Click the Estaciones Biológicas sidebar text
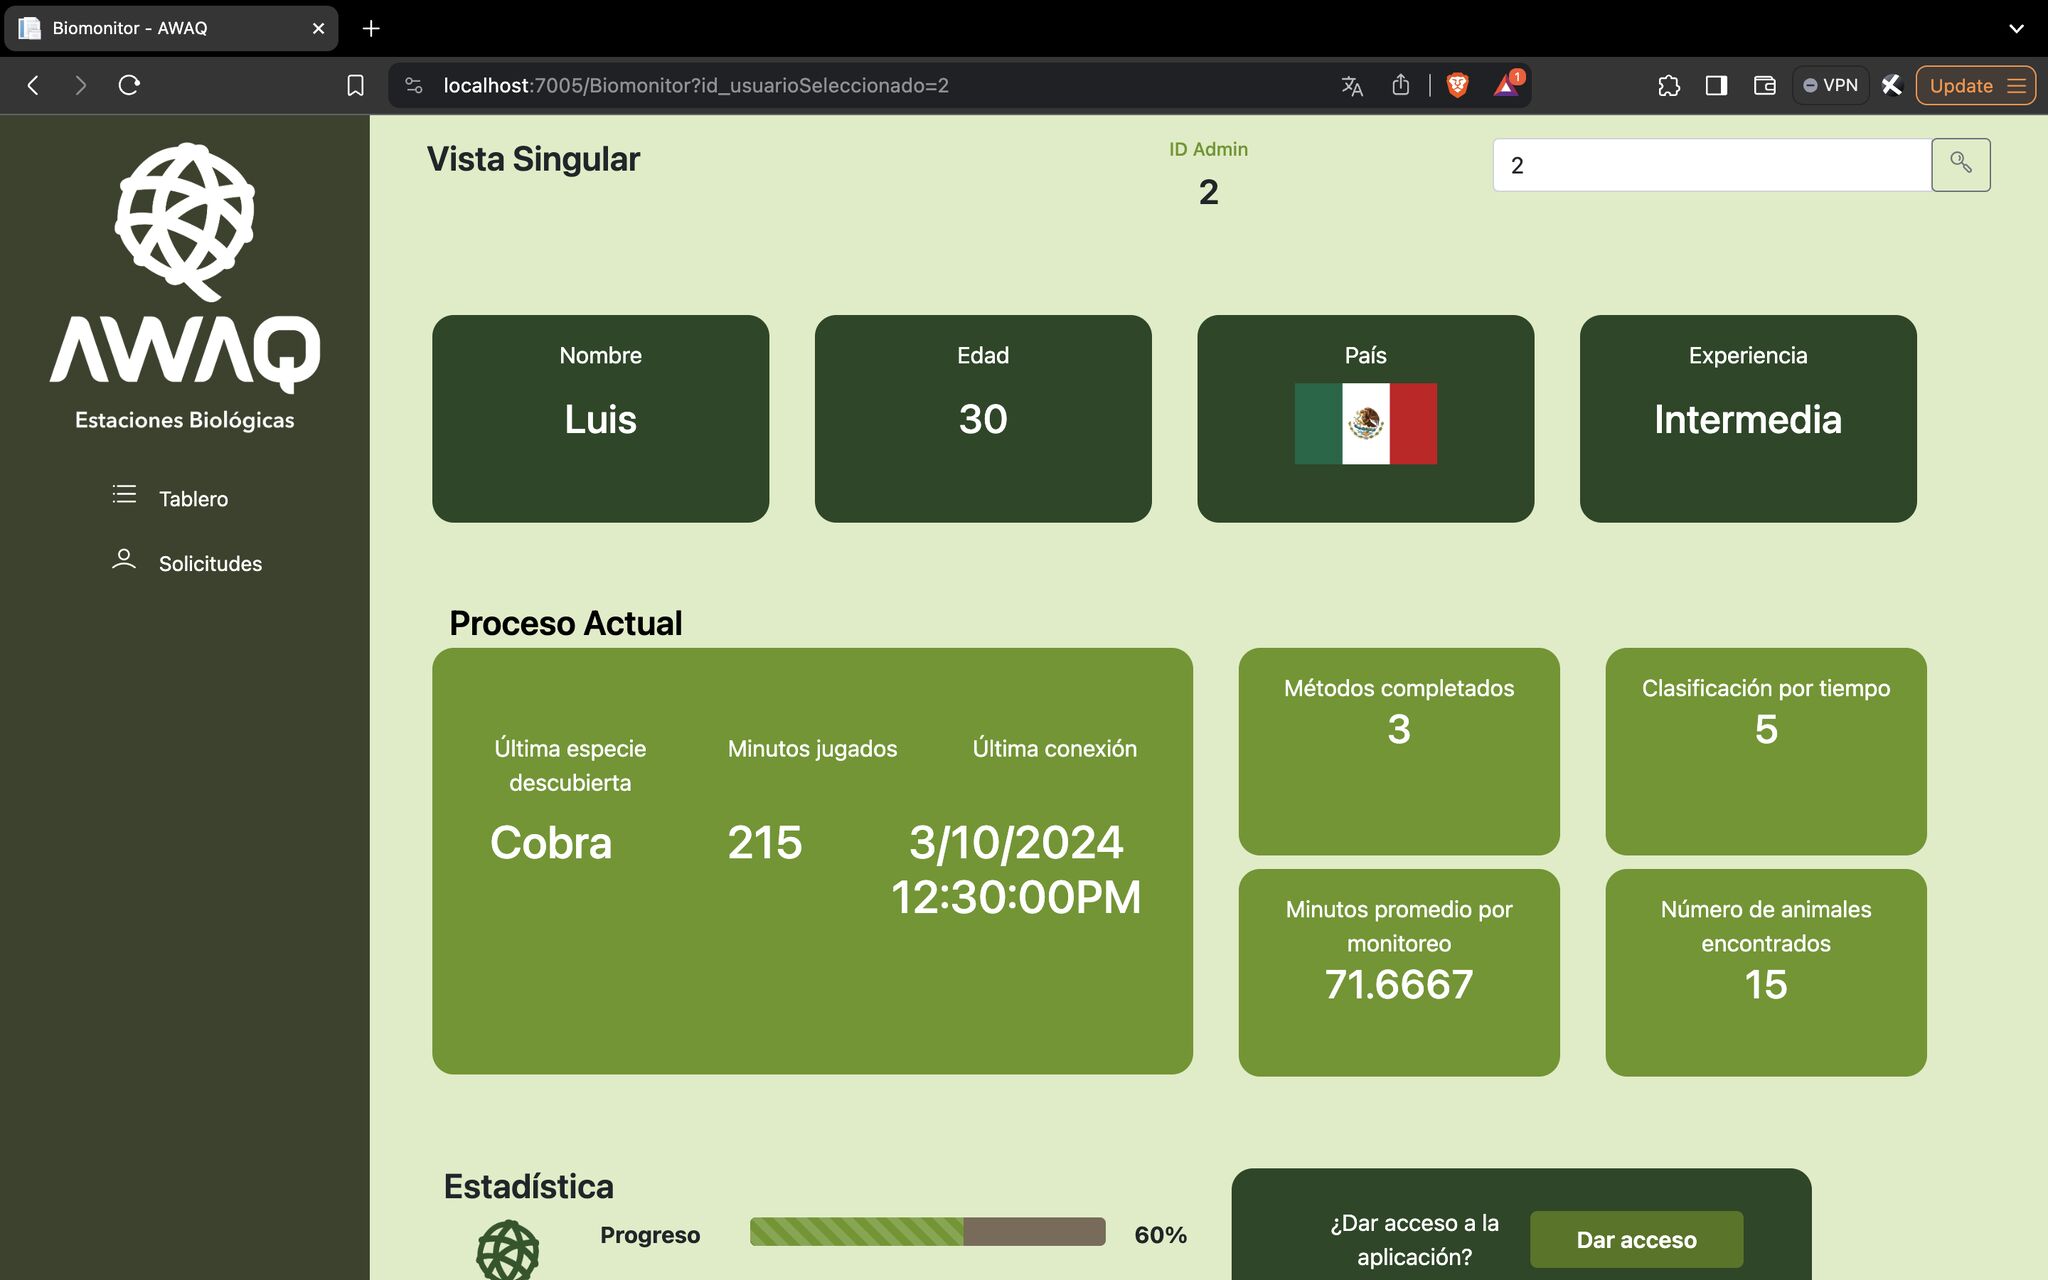Image resolution: width=2048 pixels, height=1280 pixels. tap(185, 420)
